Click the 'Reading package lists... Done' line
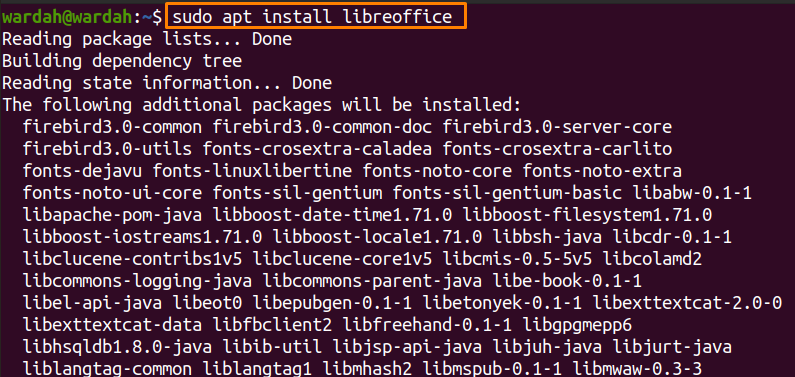Viewport: 795px width, 377px height. pyautogui.click(x=147, y=39)
